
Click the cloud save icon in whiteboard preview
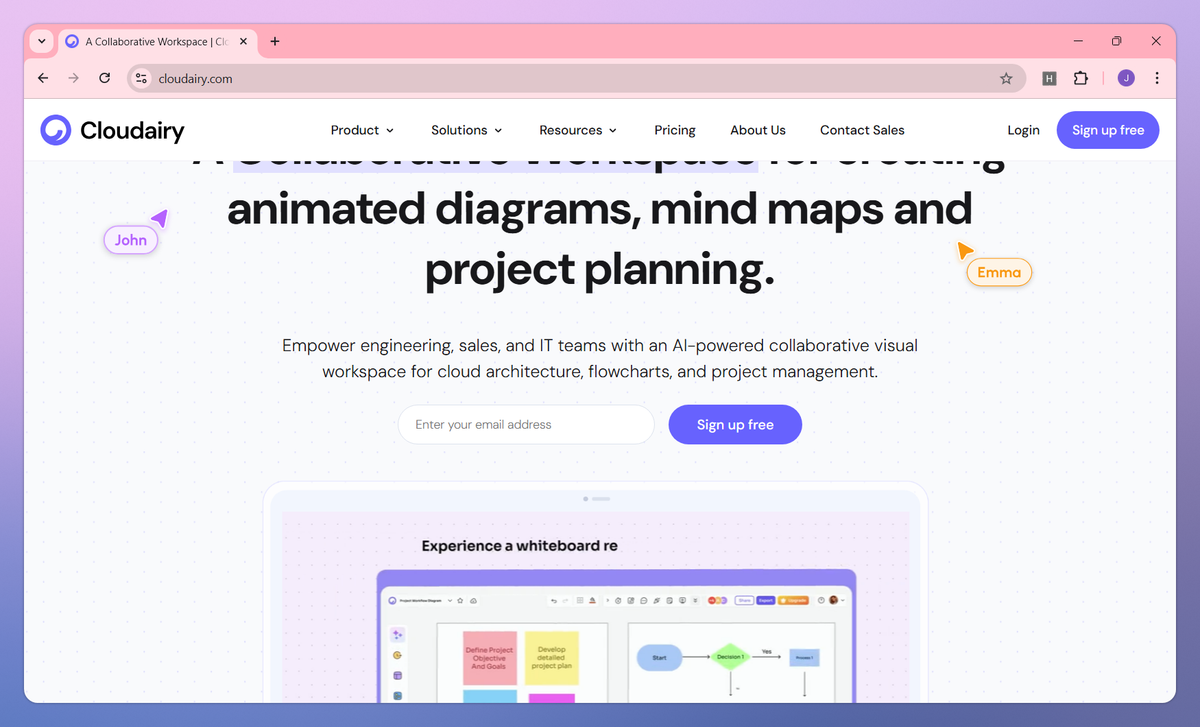[x=474, y=600]
